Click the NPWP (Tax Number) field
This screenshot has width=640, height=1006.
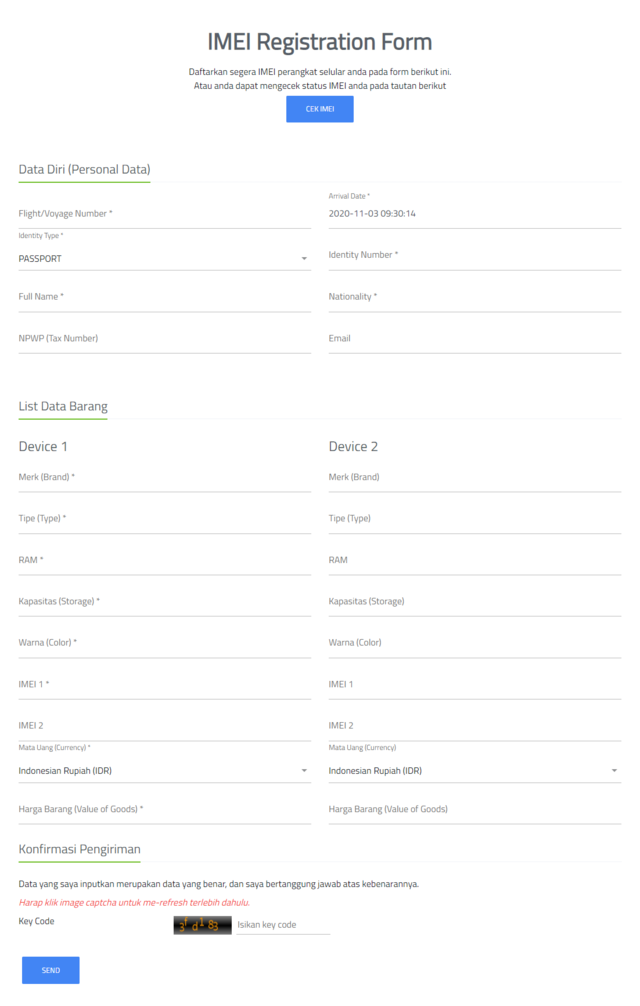165,339
